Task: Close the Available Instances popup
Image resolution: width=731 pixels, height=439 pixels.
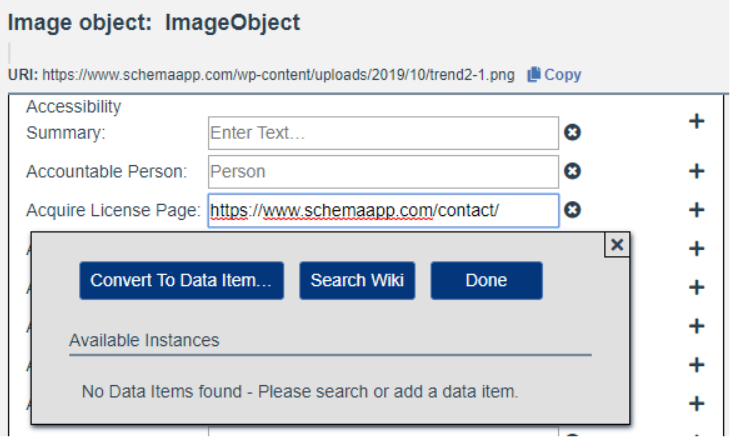Action: [617, 245]
